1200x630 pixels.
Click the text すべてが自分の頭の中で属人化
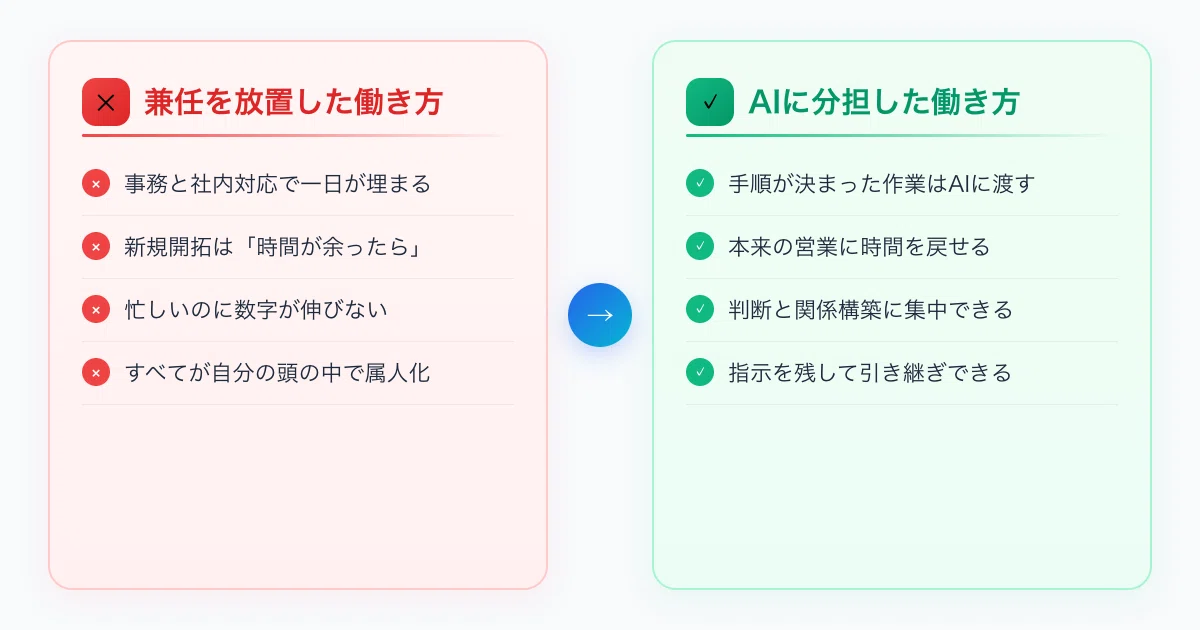click(x=278, y=373)
